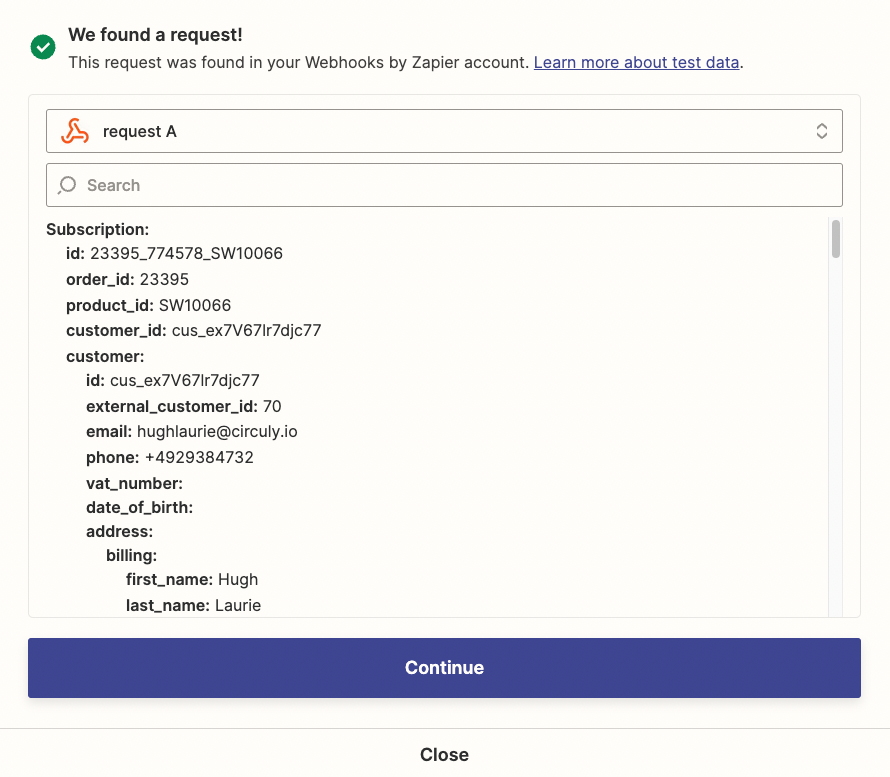Click the Close button
890x777 pixels.
pos(444,754)
